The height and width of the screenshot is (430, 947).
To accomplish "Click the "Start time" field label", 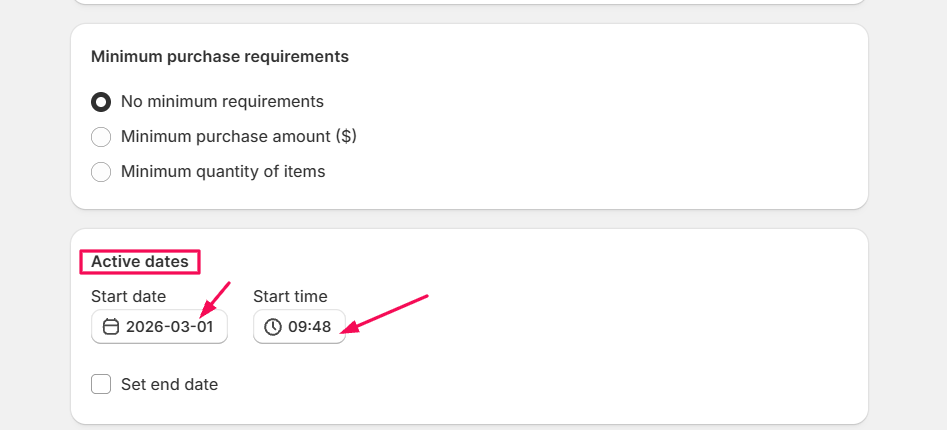I will tap(290, 296).
